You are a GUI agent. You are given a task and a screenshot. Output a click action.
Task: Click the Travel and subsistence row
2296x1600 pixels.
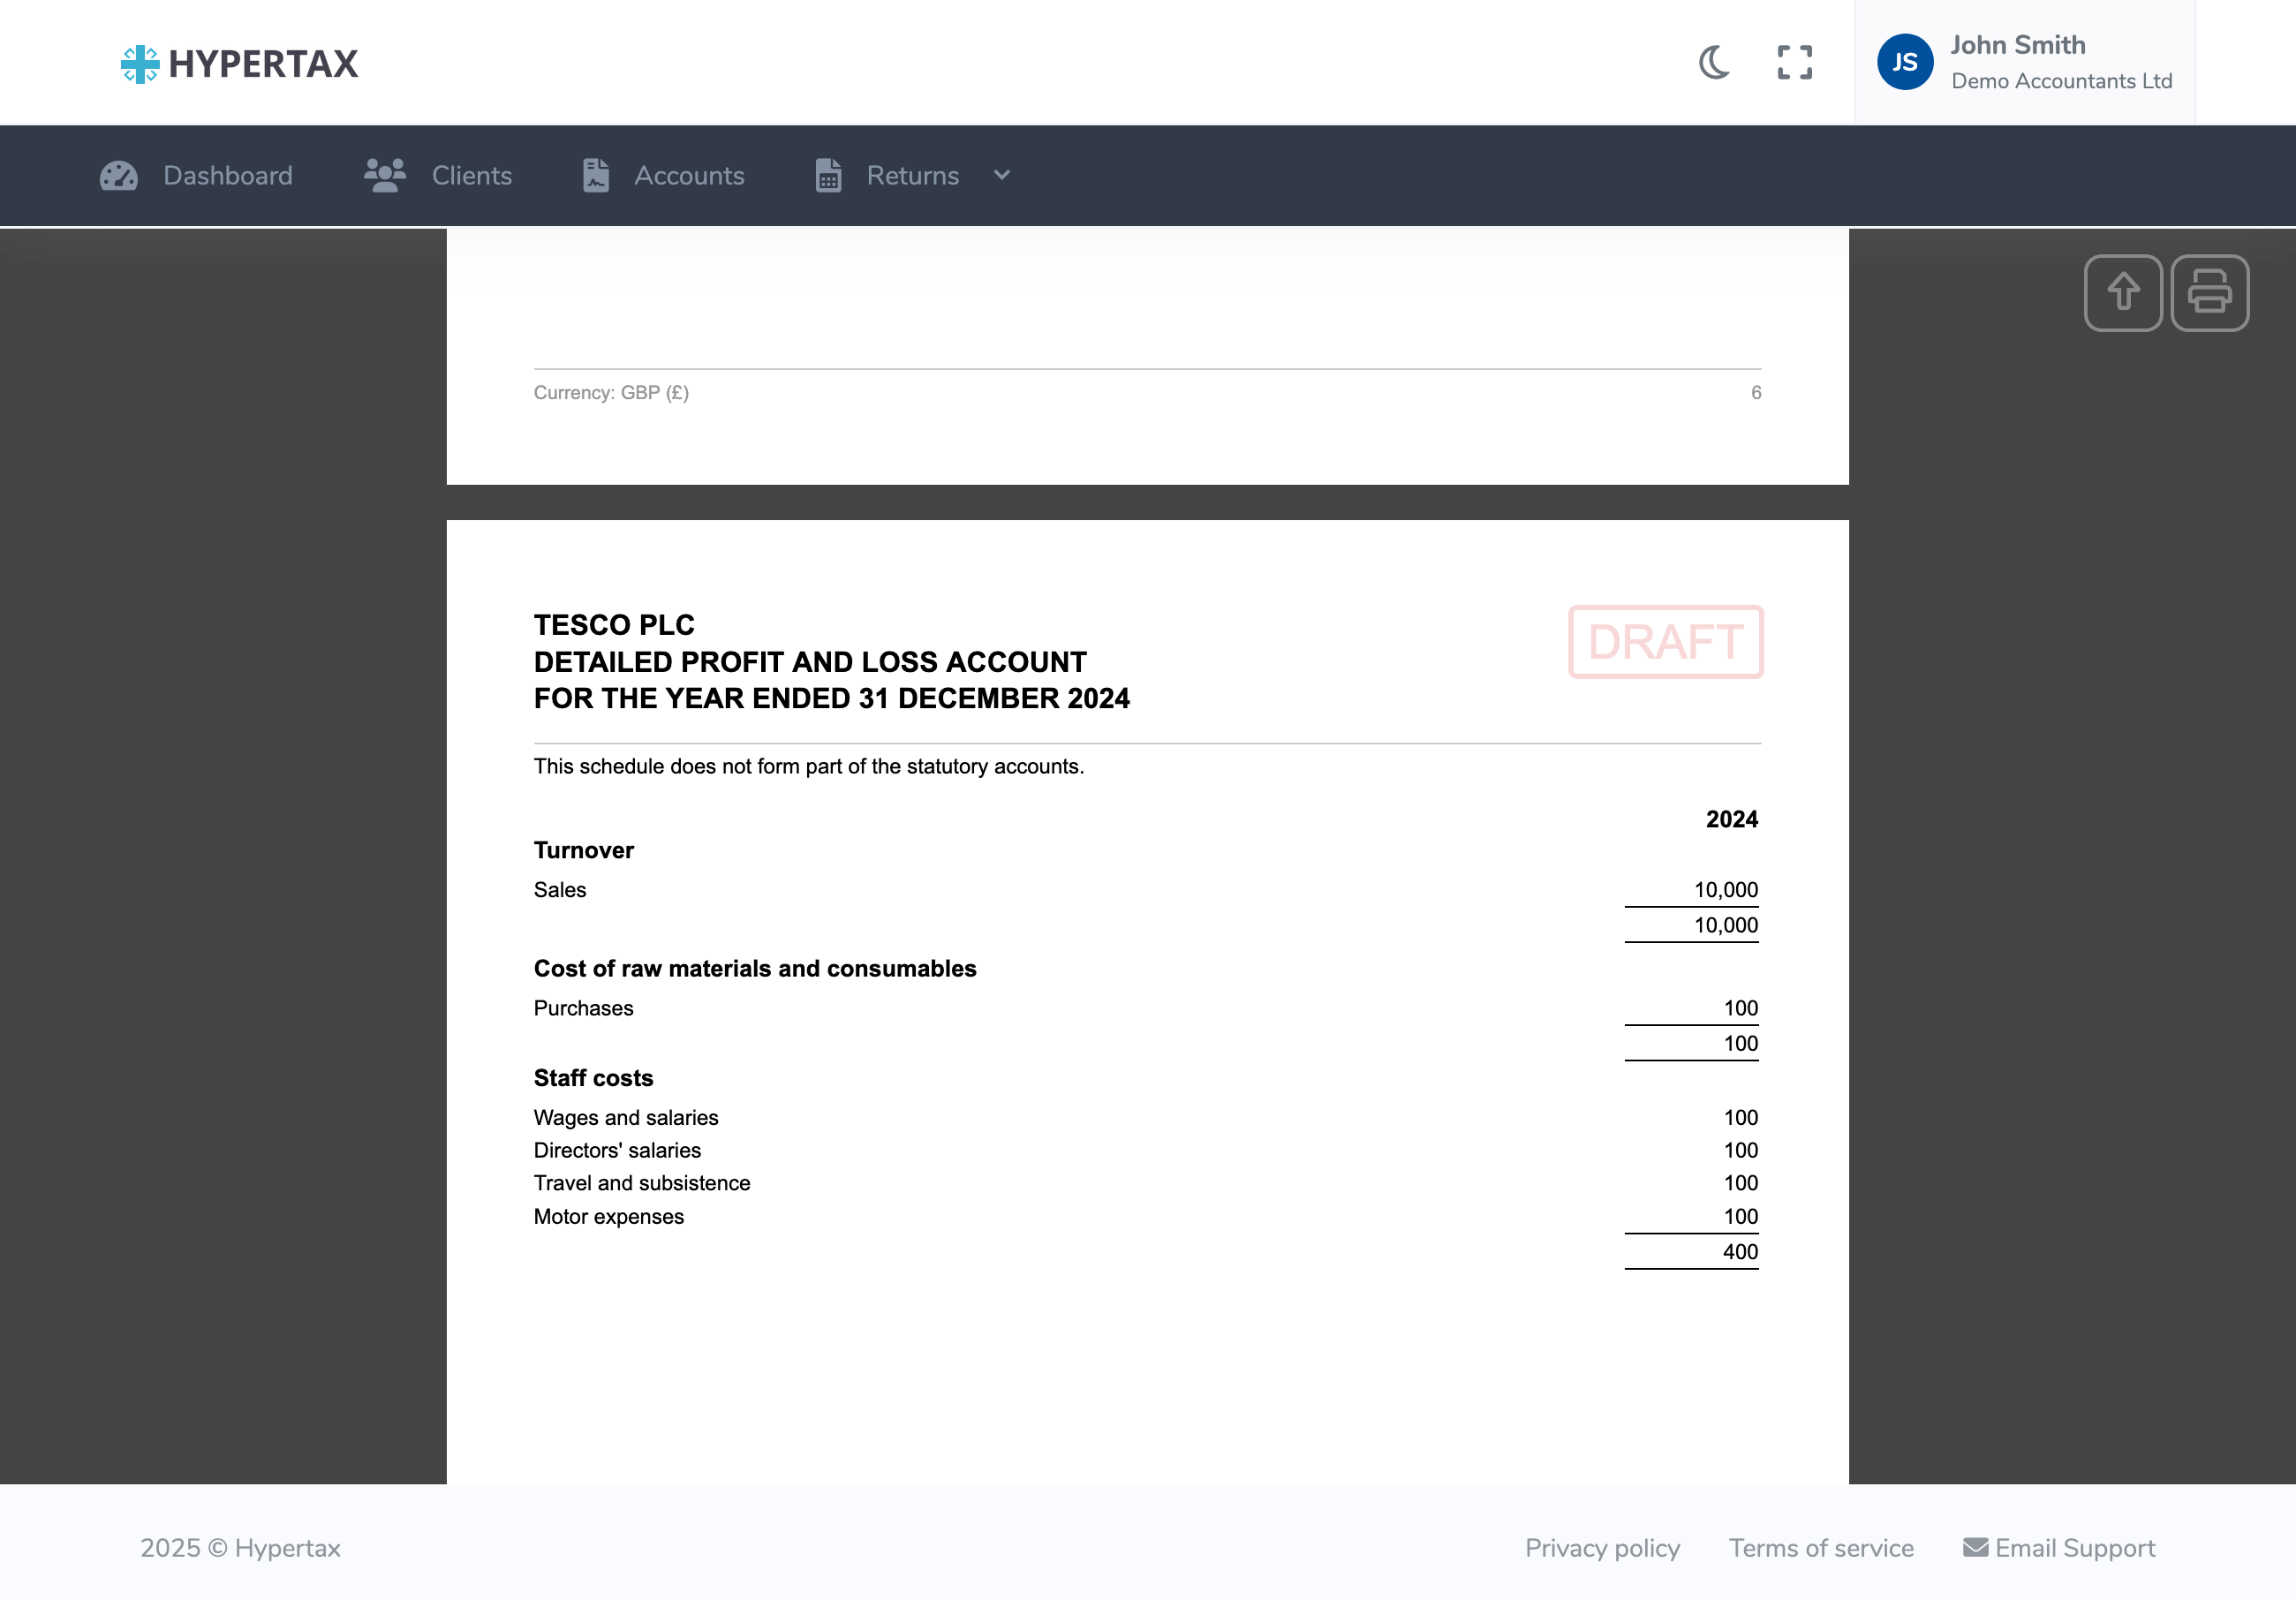[1146, 1183]
